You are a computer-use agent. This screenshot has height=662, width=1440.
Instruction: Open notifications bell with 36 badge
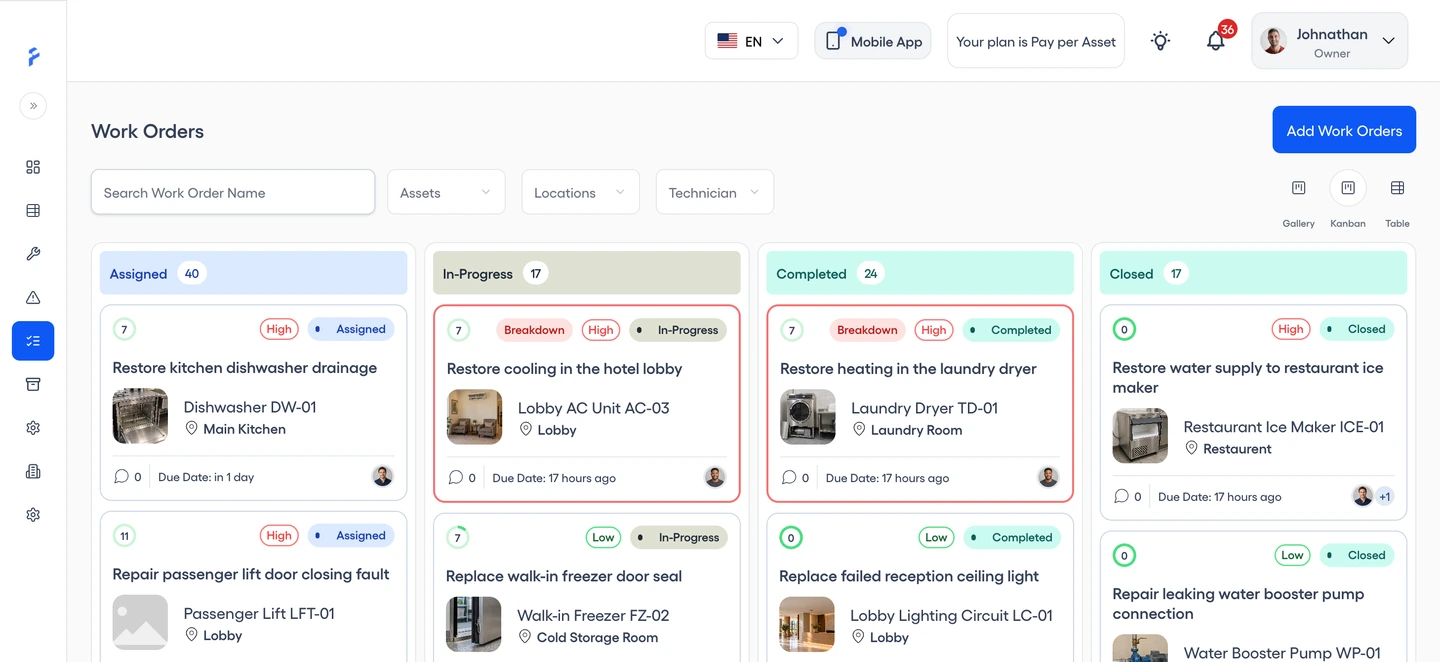click(x=1216, y=41)
